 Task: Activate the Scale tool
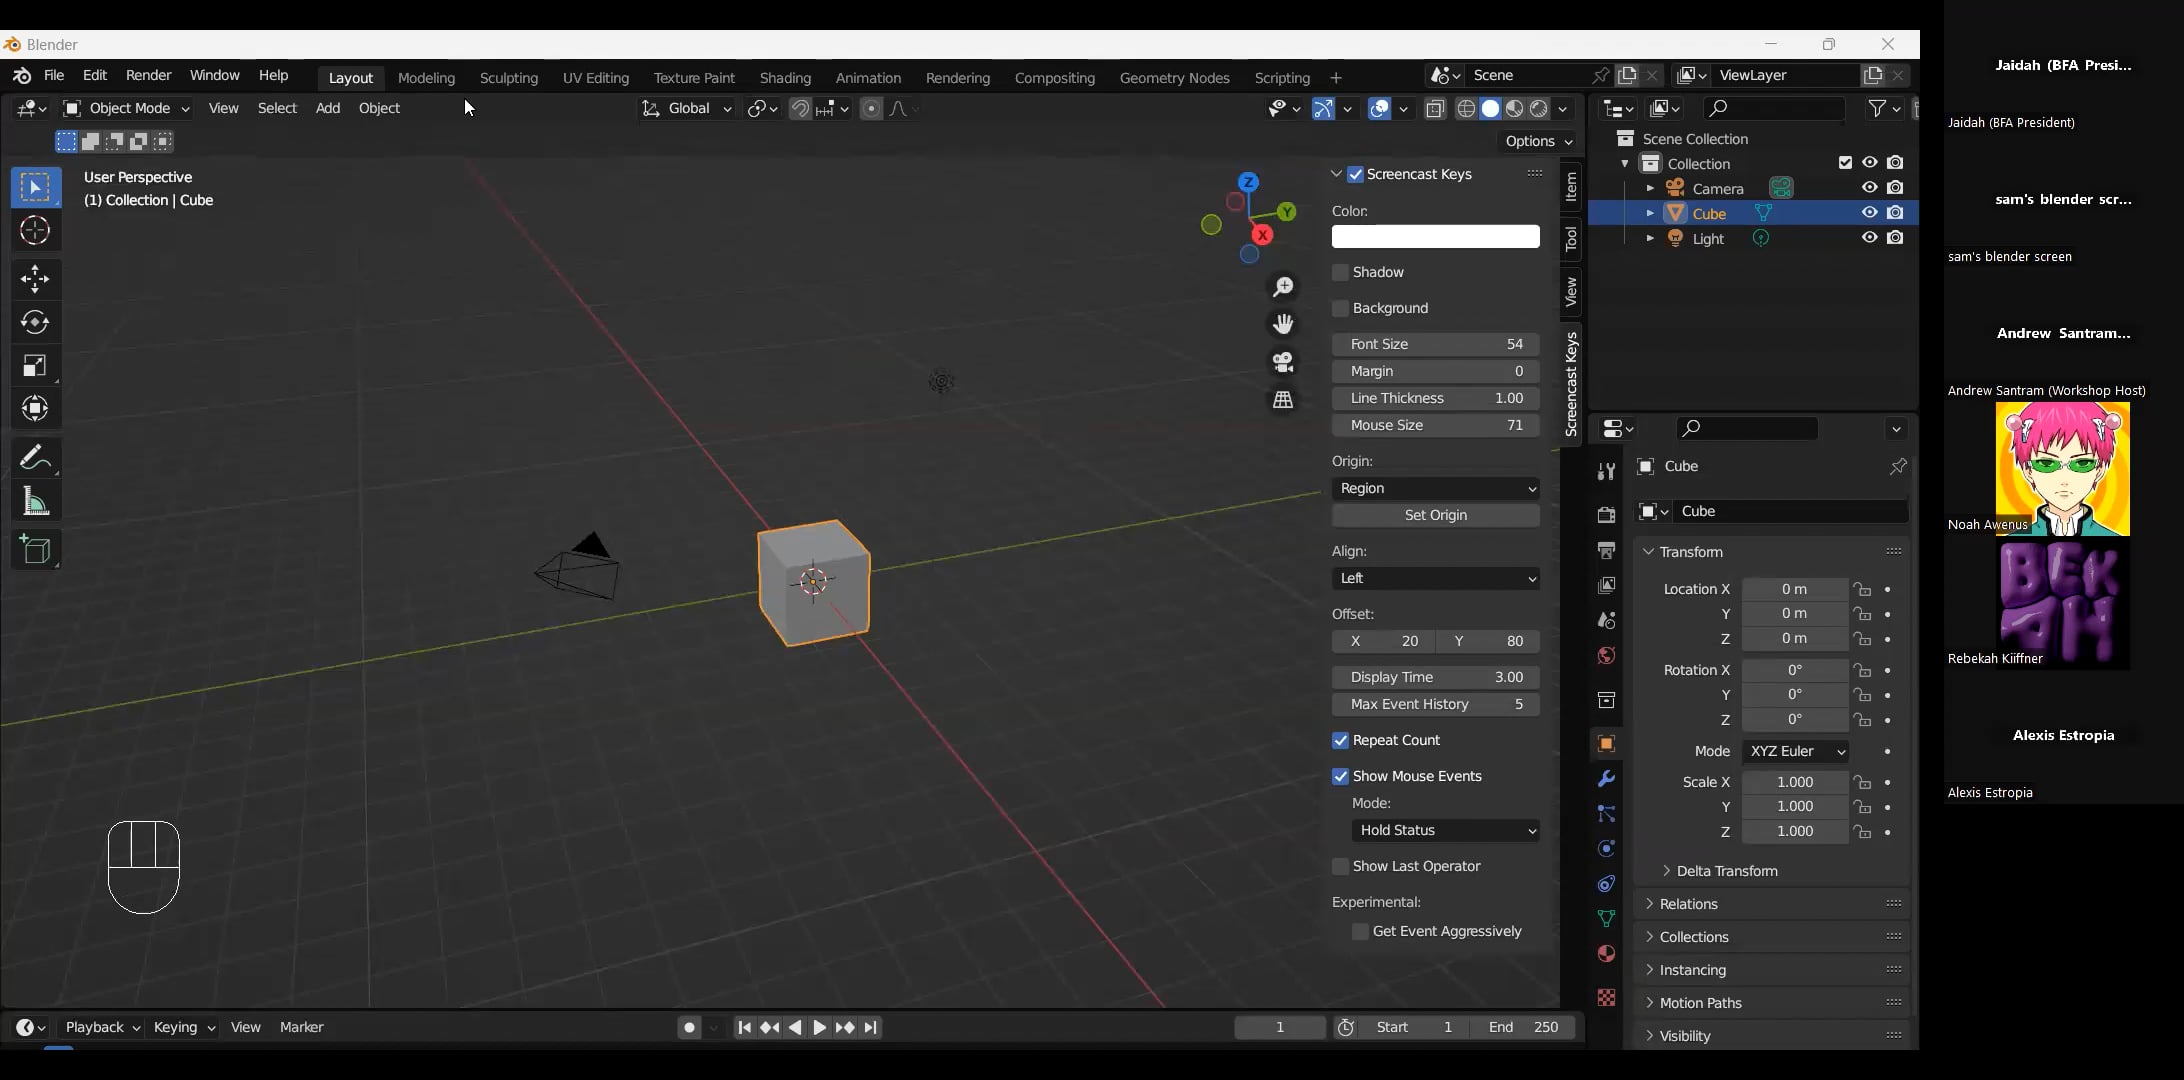click(x=35, y=366)
